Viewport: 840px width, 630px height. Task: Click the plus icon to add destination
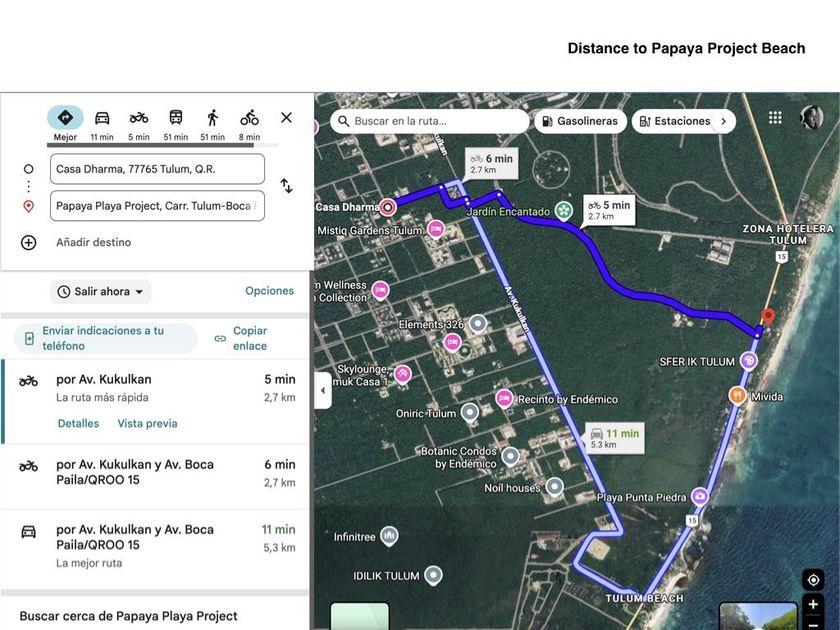click(28, 243)
